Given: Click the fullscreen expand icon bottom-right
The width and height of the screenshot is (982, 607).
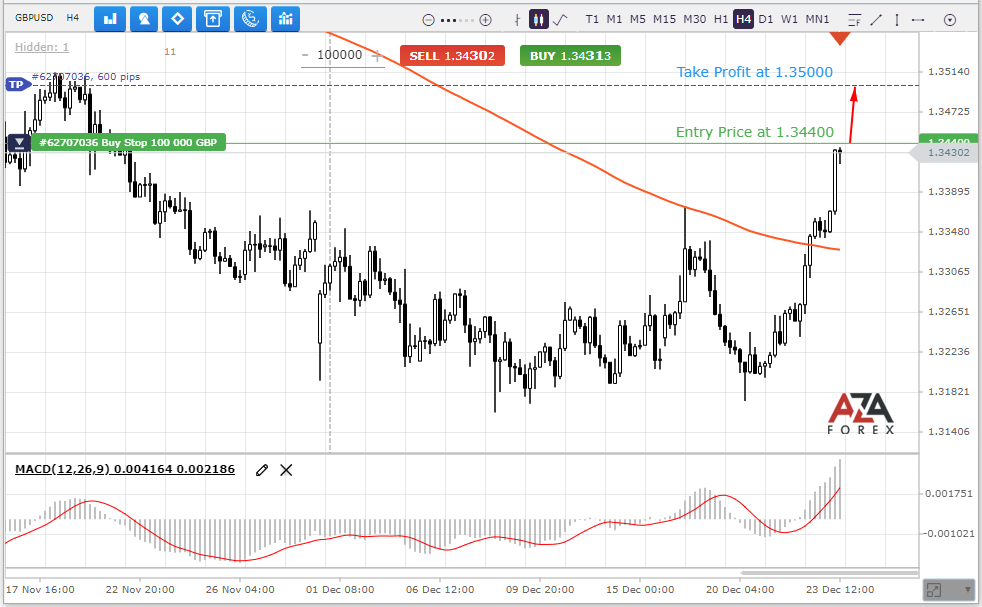Looking at the screenshot, I should [x=934, y=590].
